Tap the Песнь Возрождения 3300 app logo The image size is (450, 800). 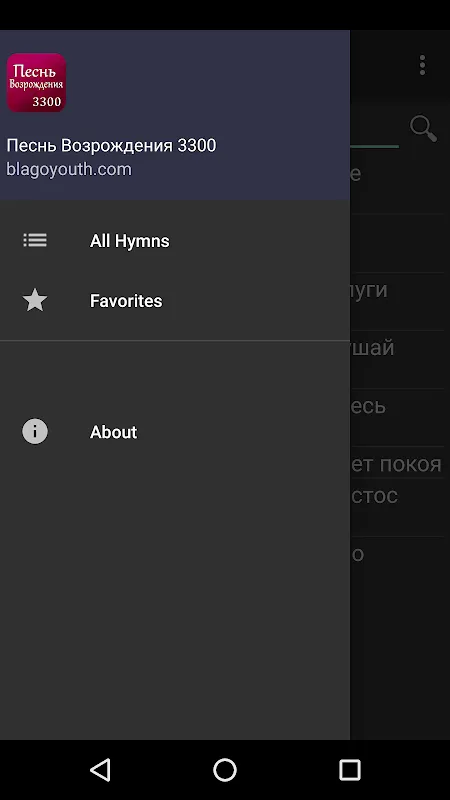[36, 83]
